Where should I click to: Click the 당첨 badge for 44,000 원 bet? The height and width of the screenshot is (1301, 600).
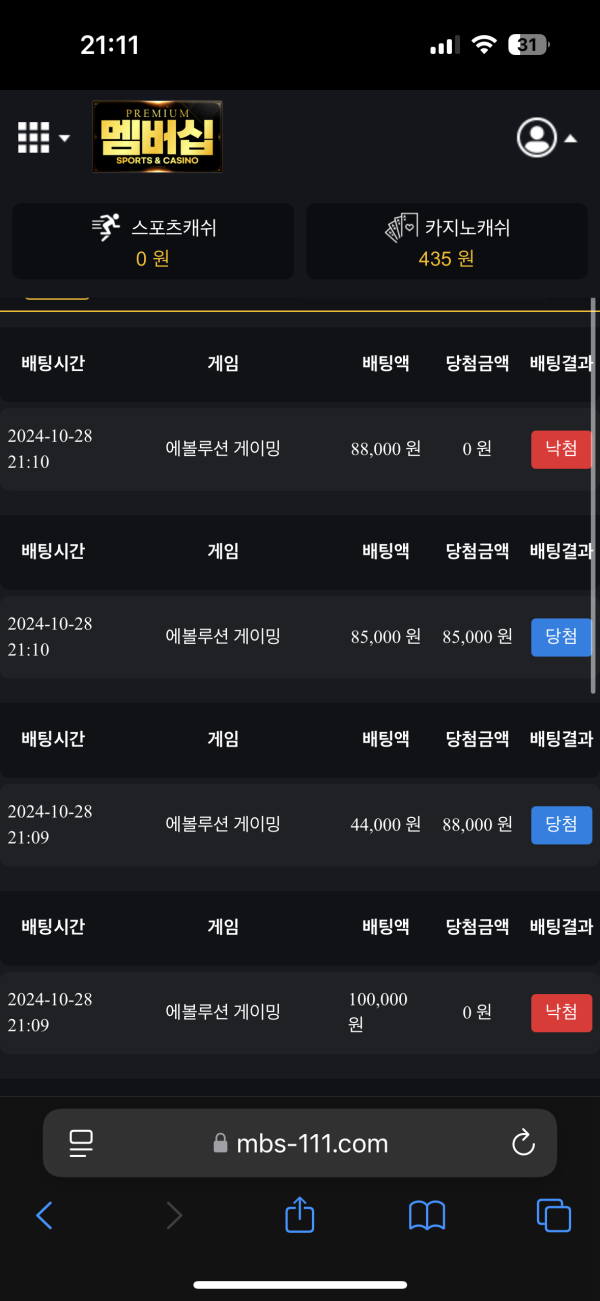pyautogui.click(x=561, y=824)
